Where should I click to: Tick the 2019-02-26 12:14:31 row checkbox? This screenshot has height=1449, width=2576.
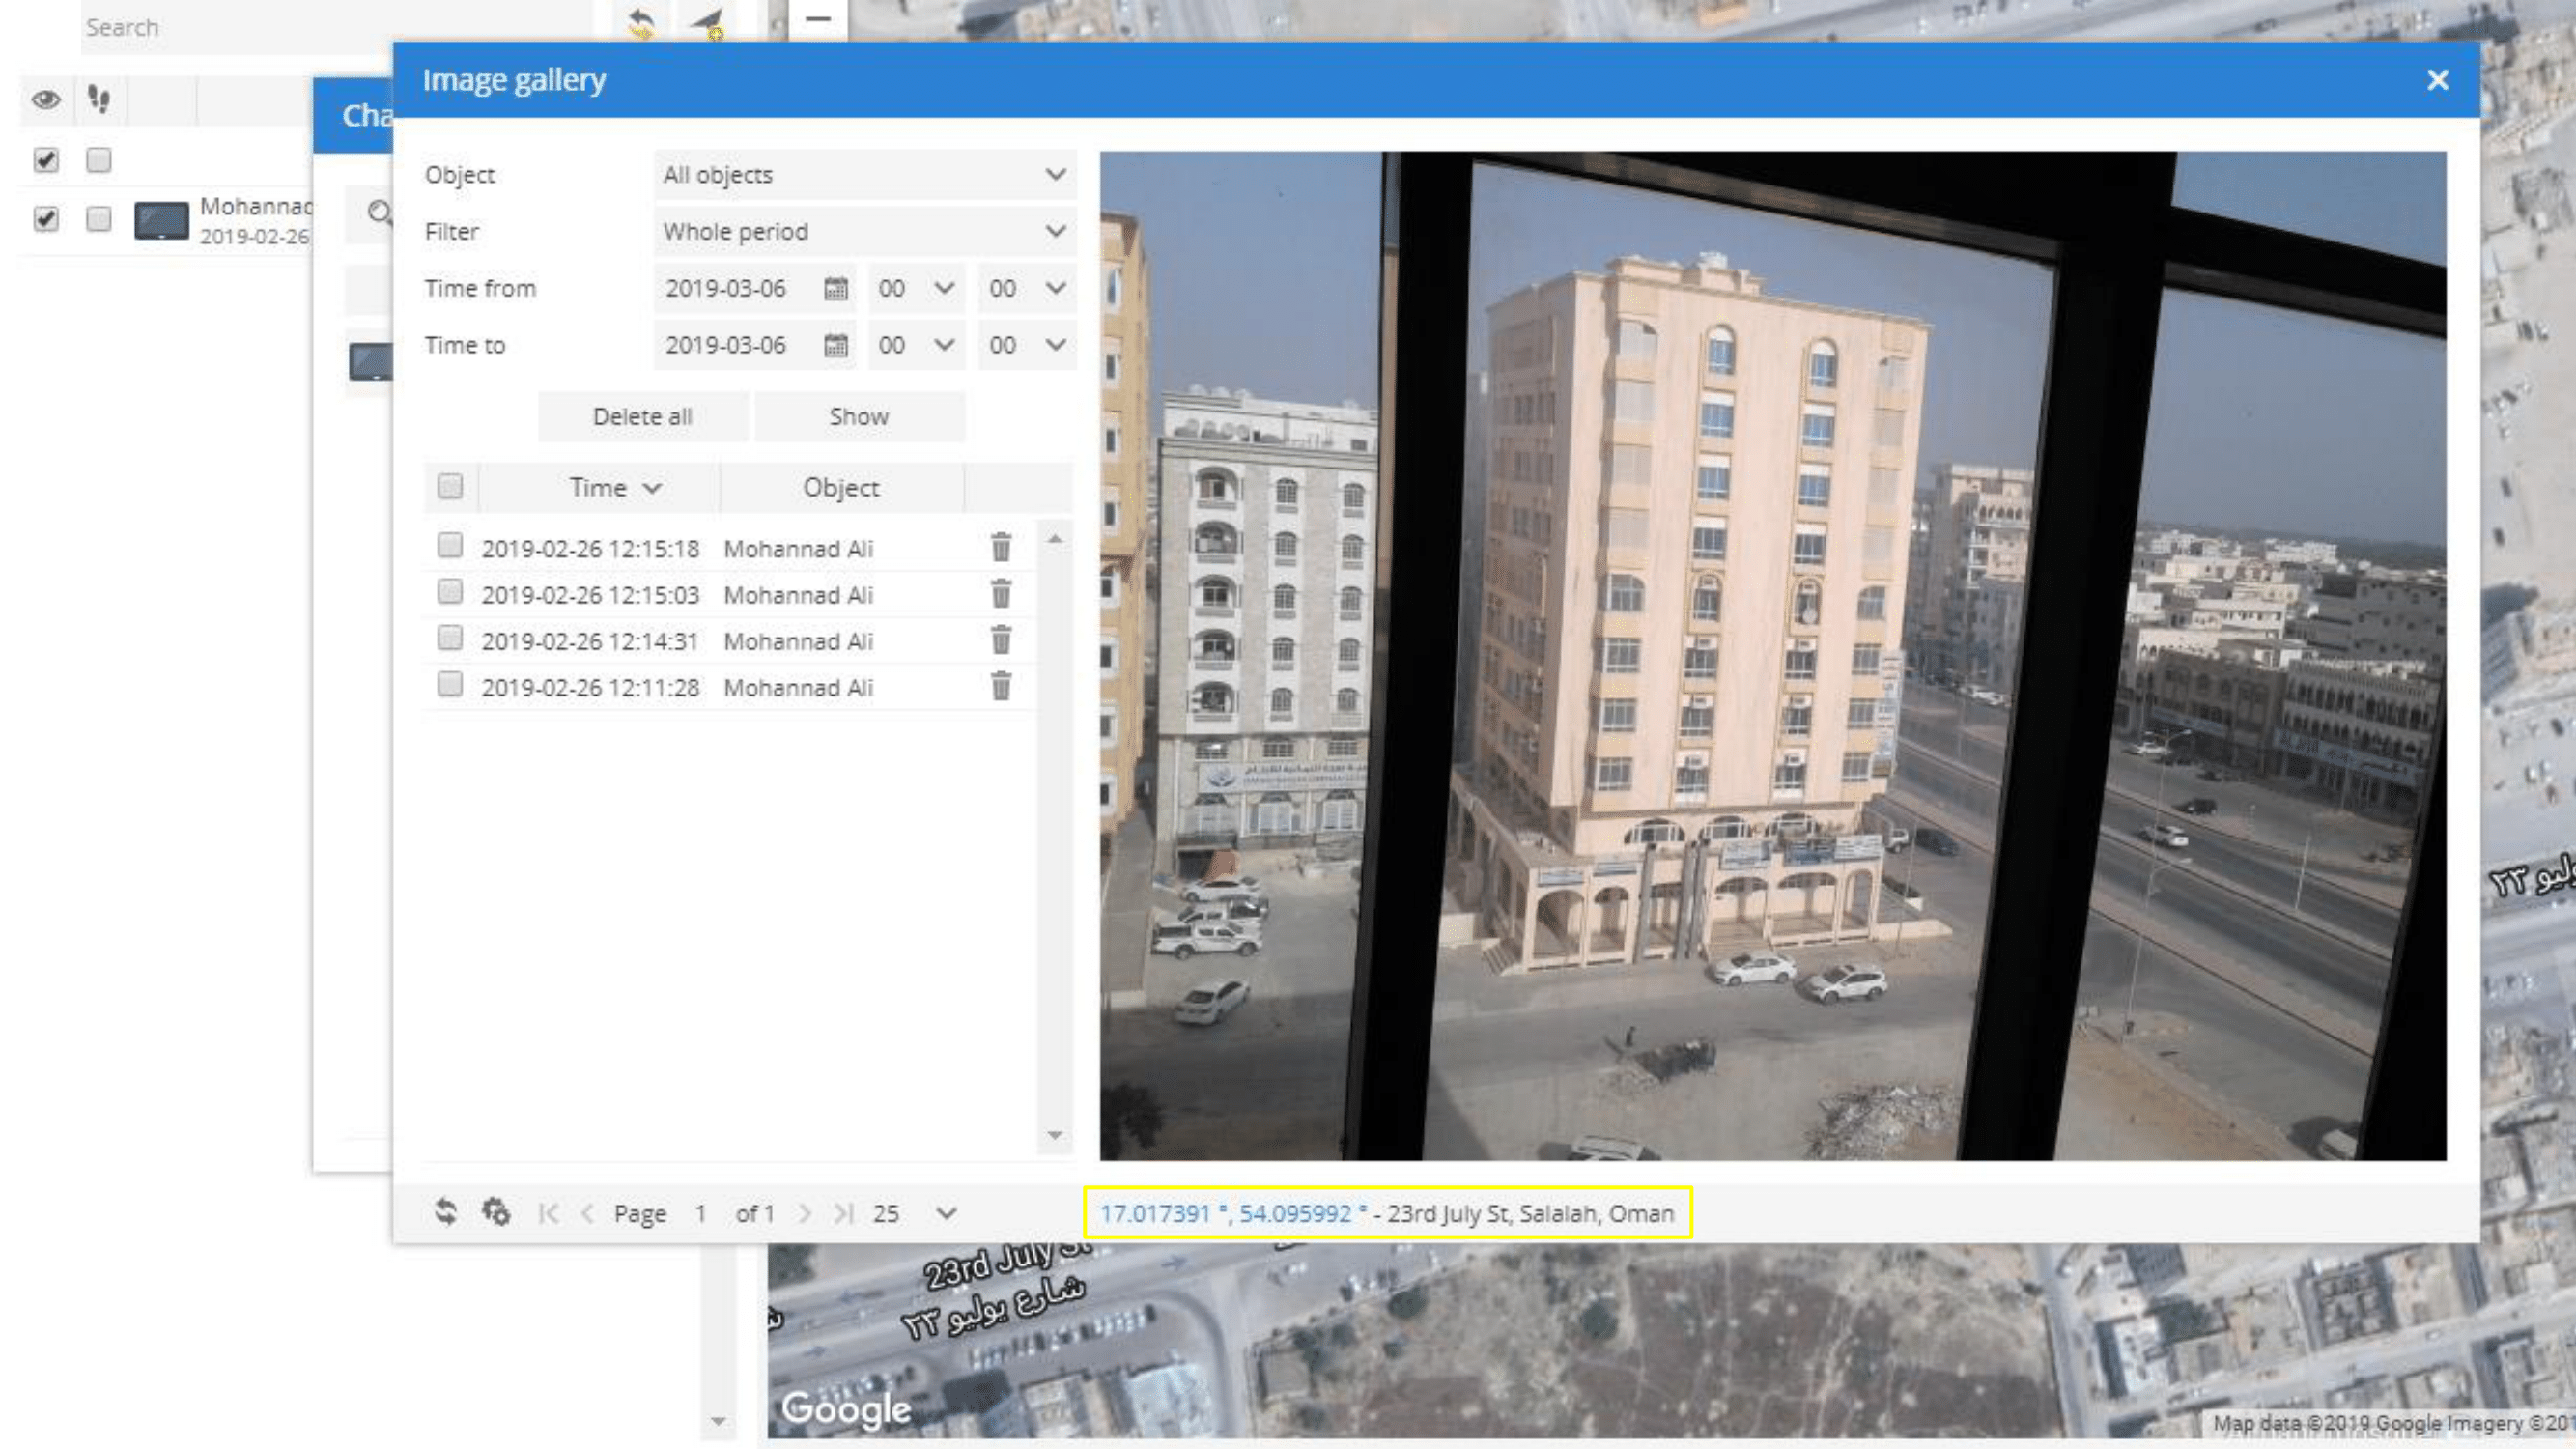tap(450, 638)
